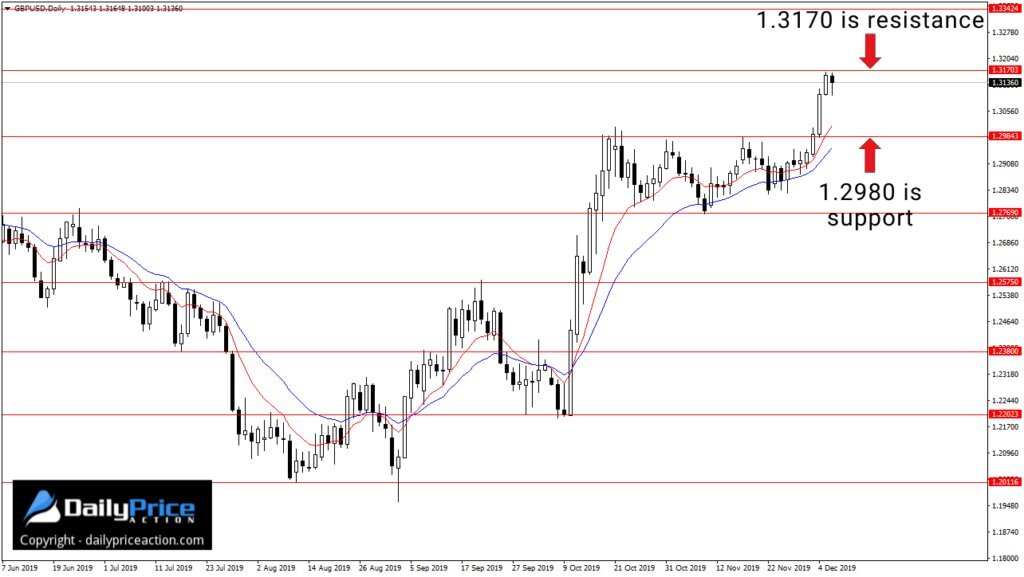
Task: Click the 1.22023 red price label
Action: point(1005,414)
